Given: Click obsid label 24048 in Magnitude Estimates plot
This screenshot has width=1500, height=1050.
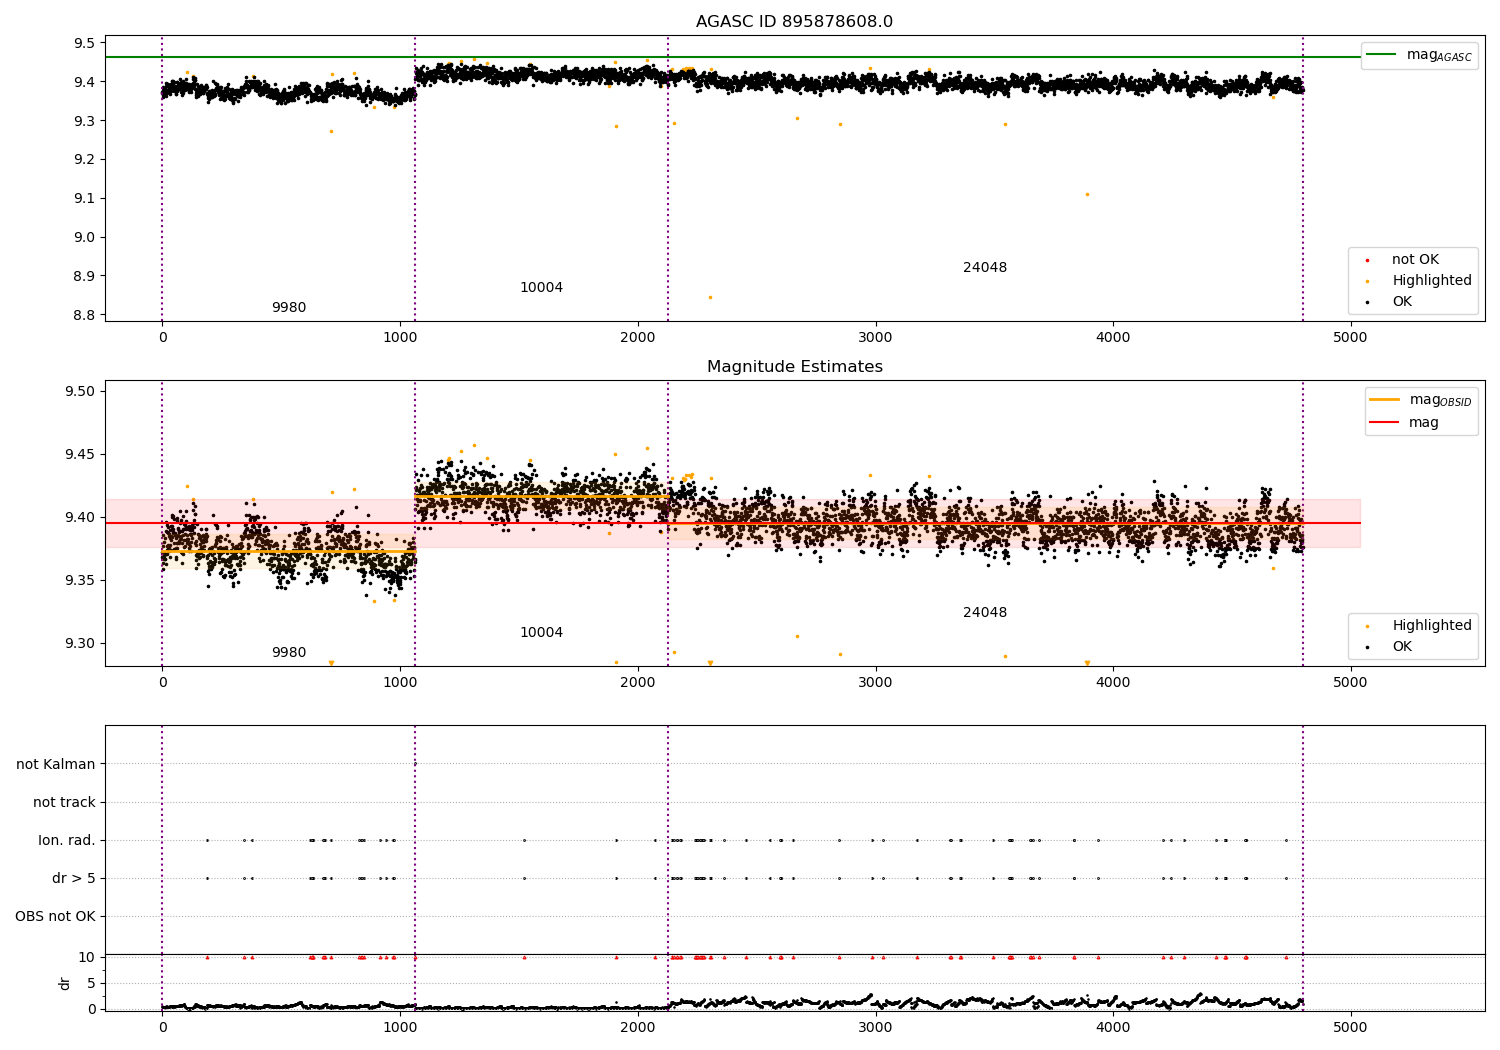Looking at the screenshot, I should (x=985, y=613).
